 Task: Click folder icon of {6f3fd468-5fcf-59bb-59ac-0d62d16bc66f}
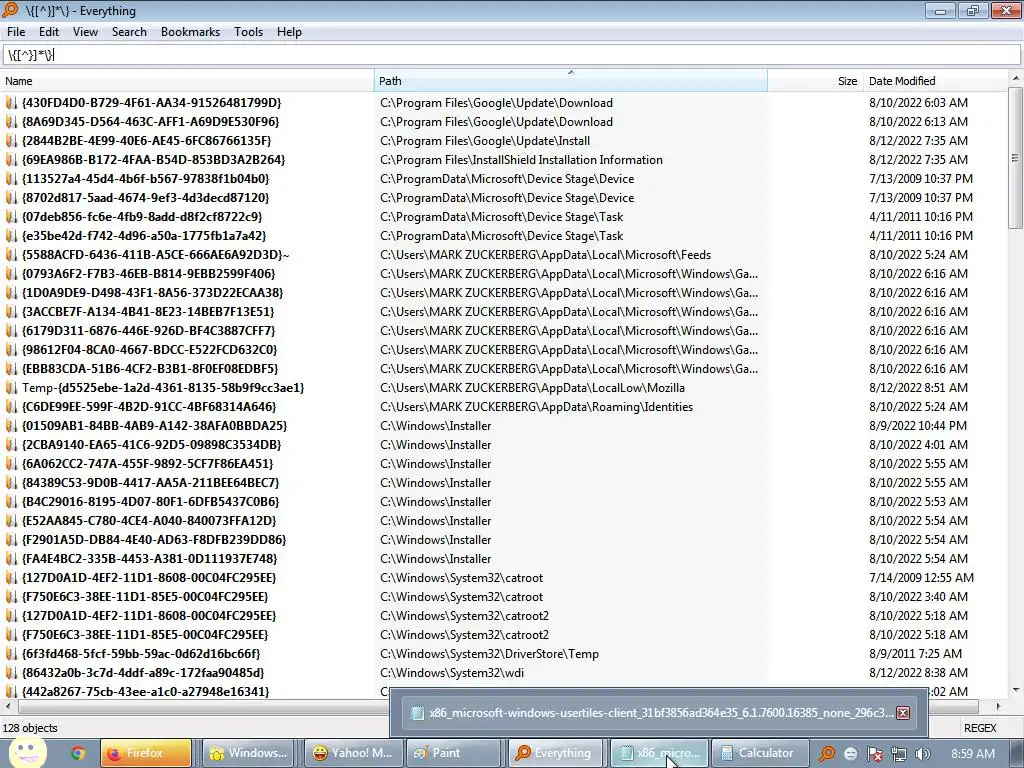pos(10,653)
